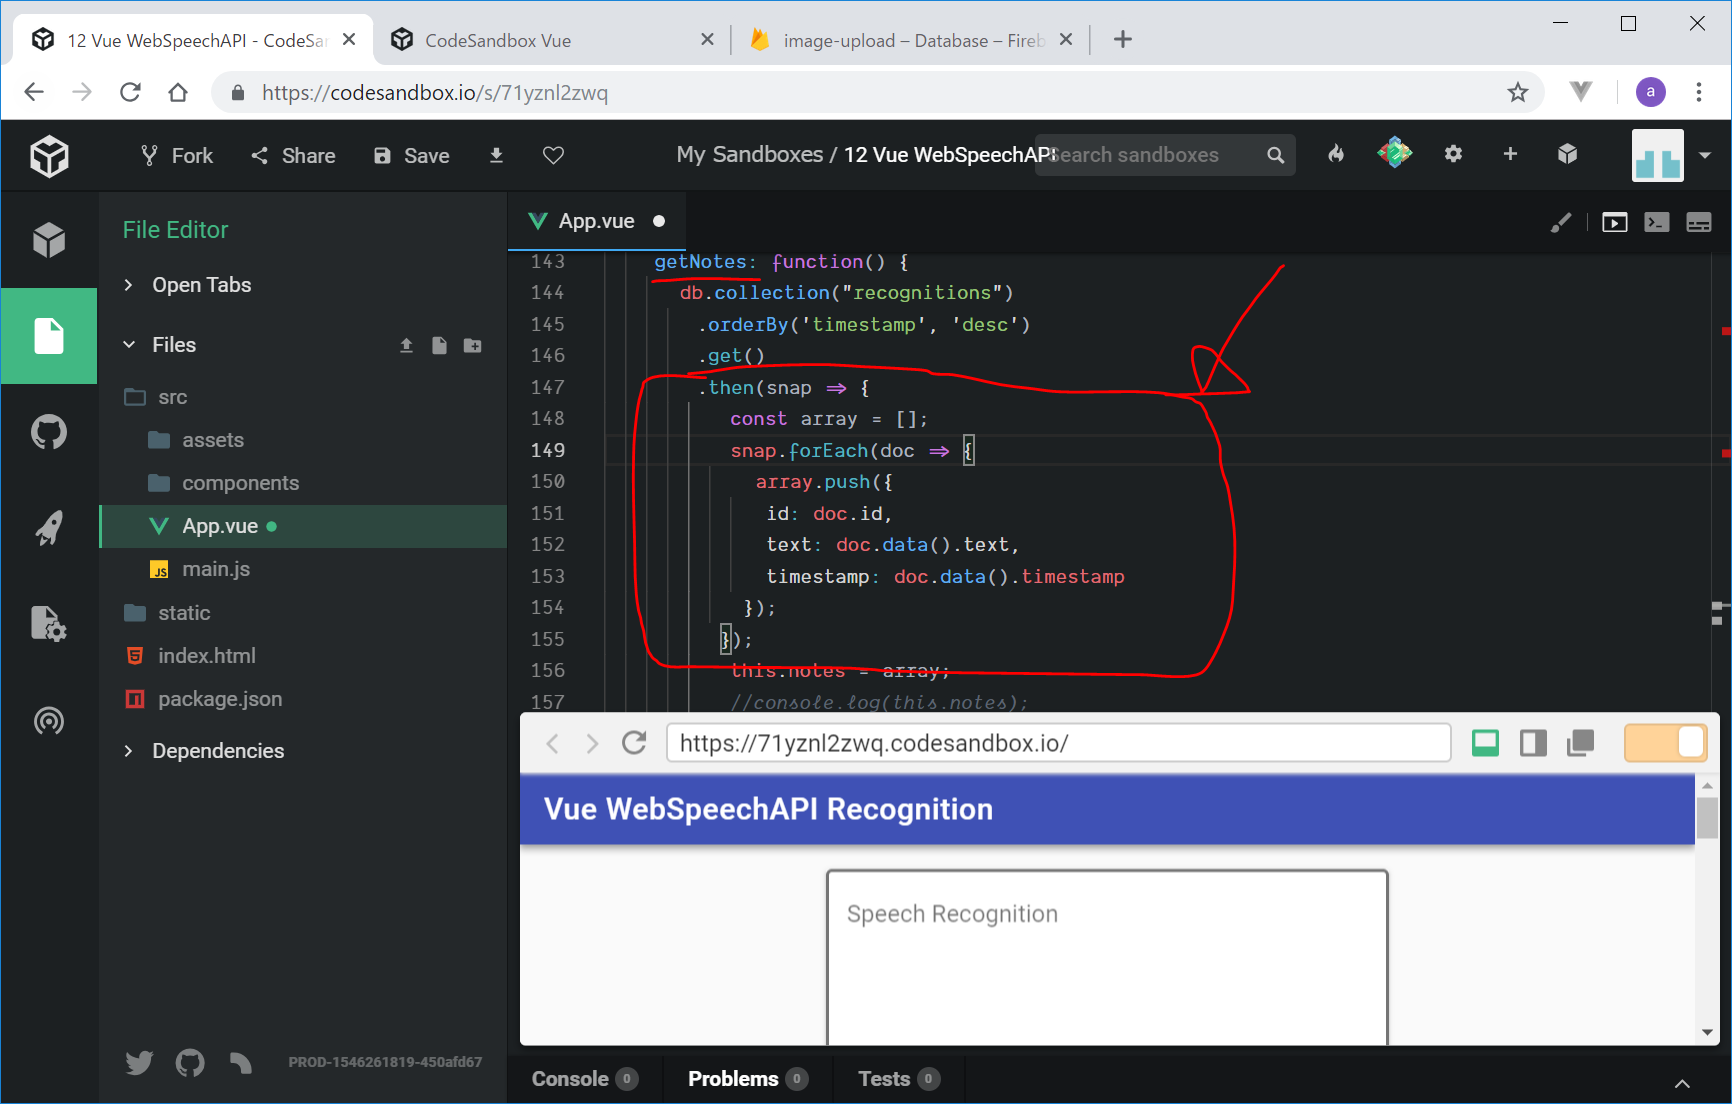Refresh the preview pane

pyautogui.click(x=634, y=743)
